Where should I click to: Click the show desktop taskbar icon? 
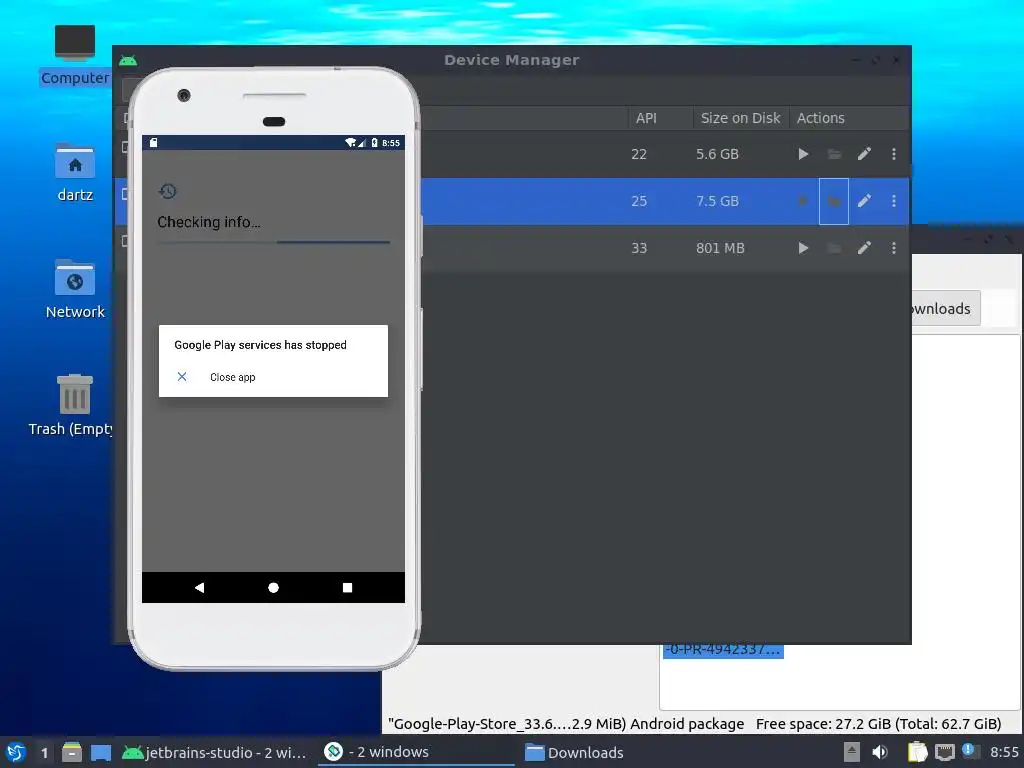[x=101, y=753]
